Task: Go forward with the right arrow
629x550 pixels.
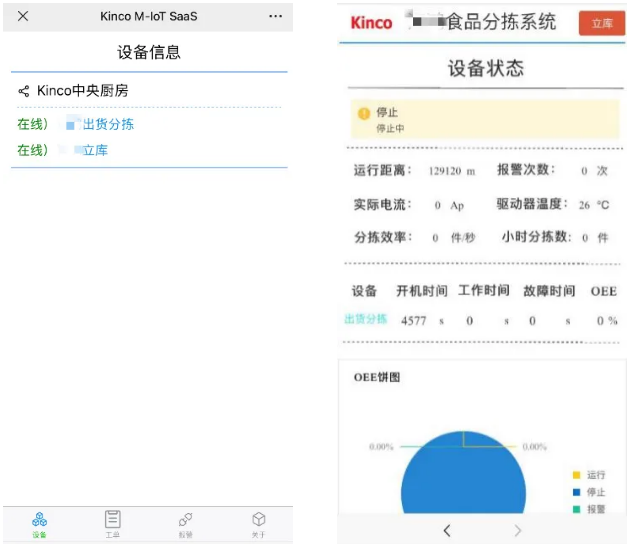Action: [518, 530]
